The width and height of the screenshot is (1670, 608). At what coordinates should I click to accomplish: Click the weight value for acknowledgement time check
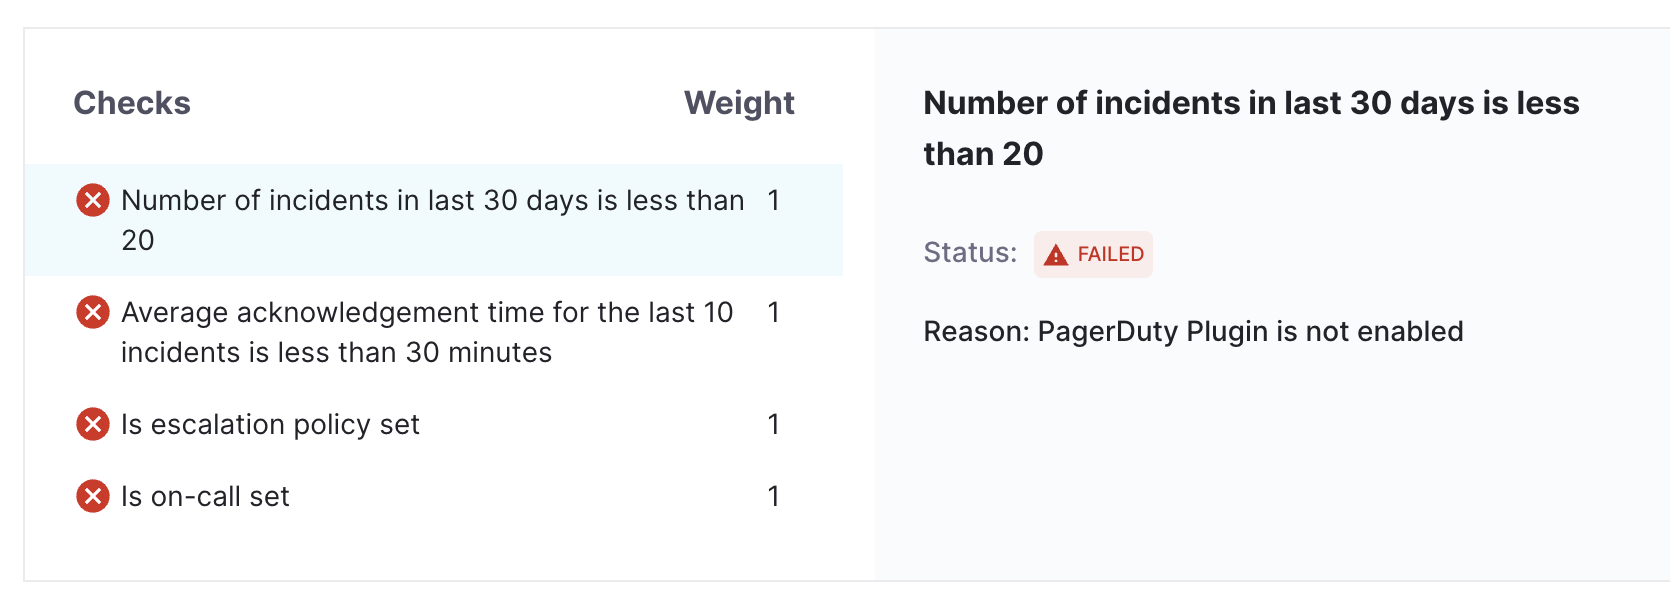pyautogui.click(x=773, y=313)
